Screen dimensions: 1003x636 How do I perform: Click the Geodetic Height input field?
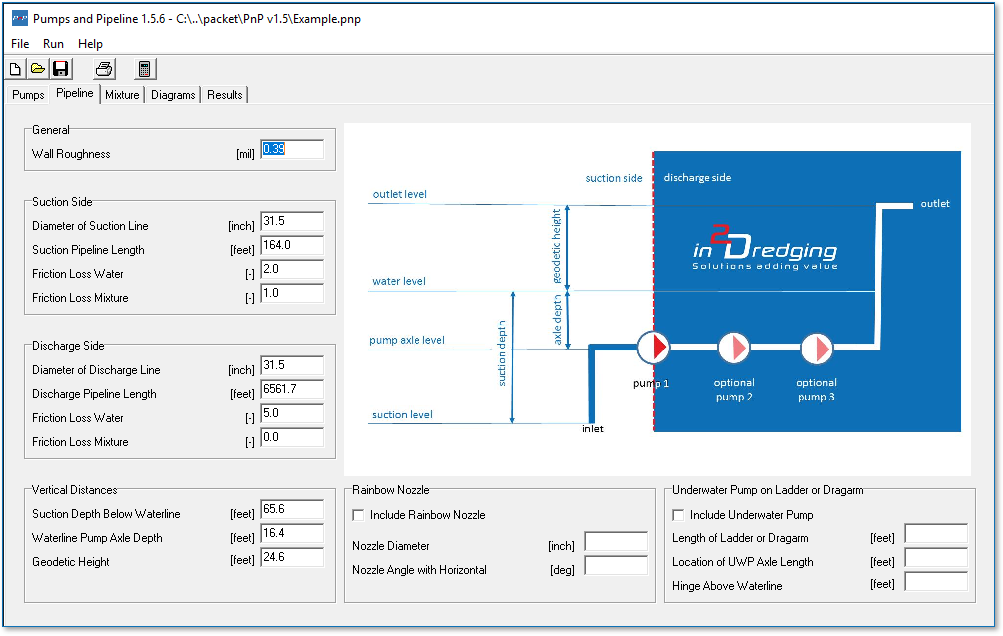pyautogui.click(x=292, y=557)
